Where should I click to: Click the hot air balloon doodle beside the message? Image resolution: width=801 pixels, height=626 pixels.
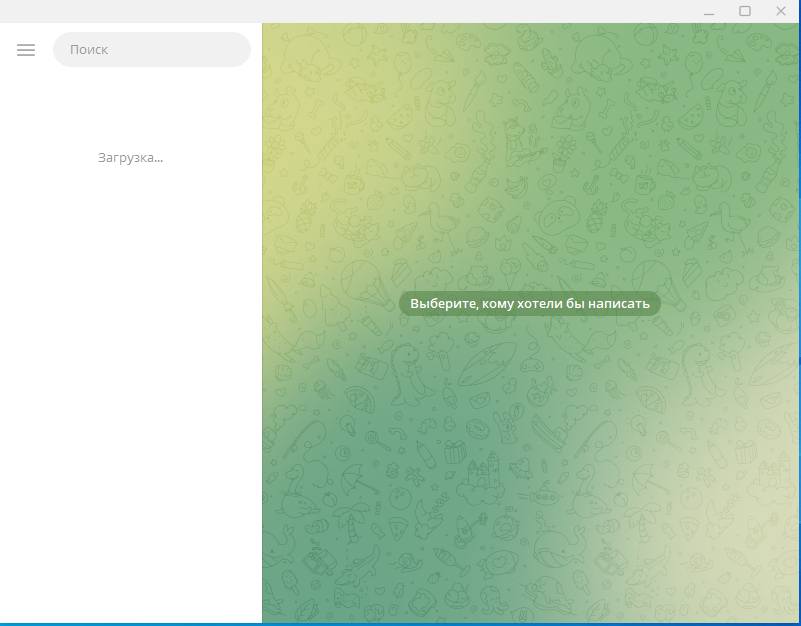click(x=360, y=282)
